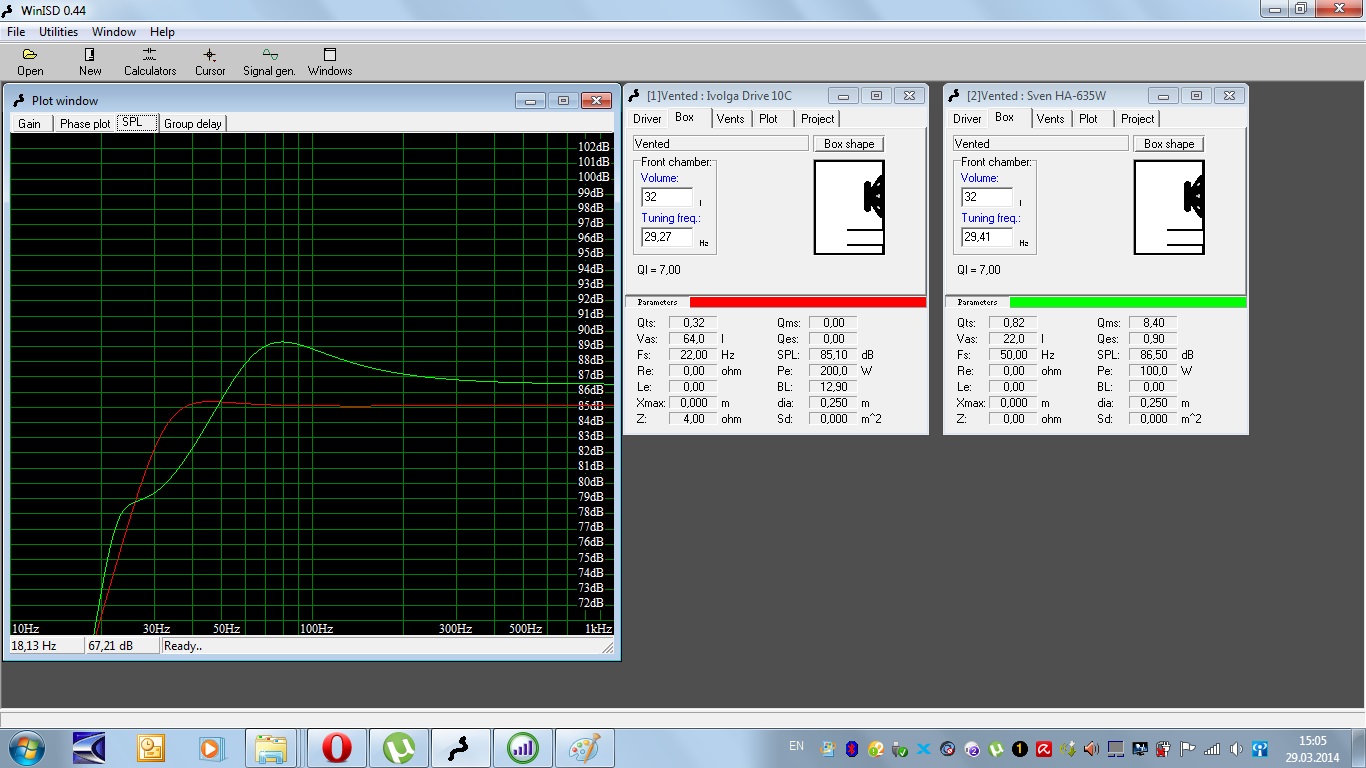Open the File menu
The height and width of the screenshot is (768, 1366).
[x=16, y=32]
